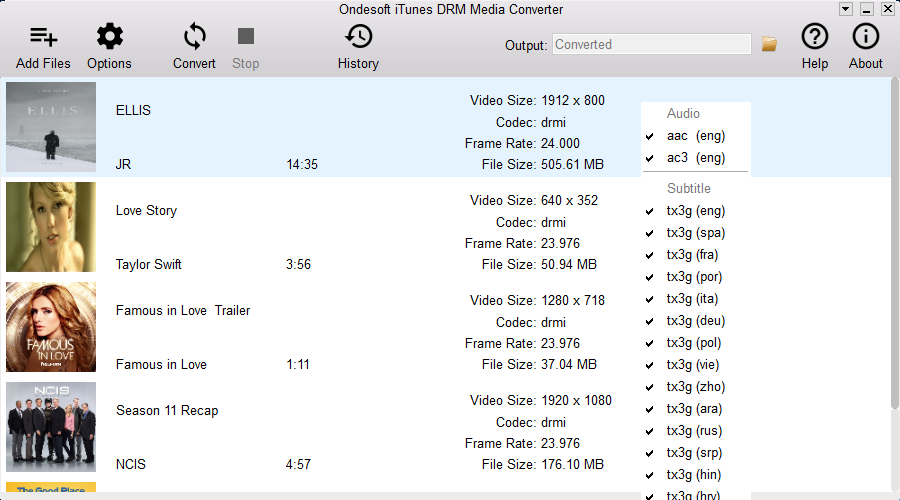The height and width of the screenshot is (500, 900).
Task: Open the History clock icon
Action: point(358,38)
